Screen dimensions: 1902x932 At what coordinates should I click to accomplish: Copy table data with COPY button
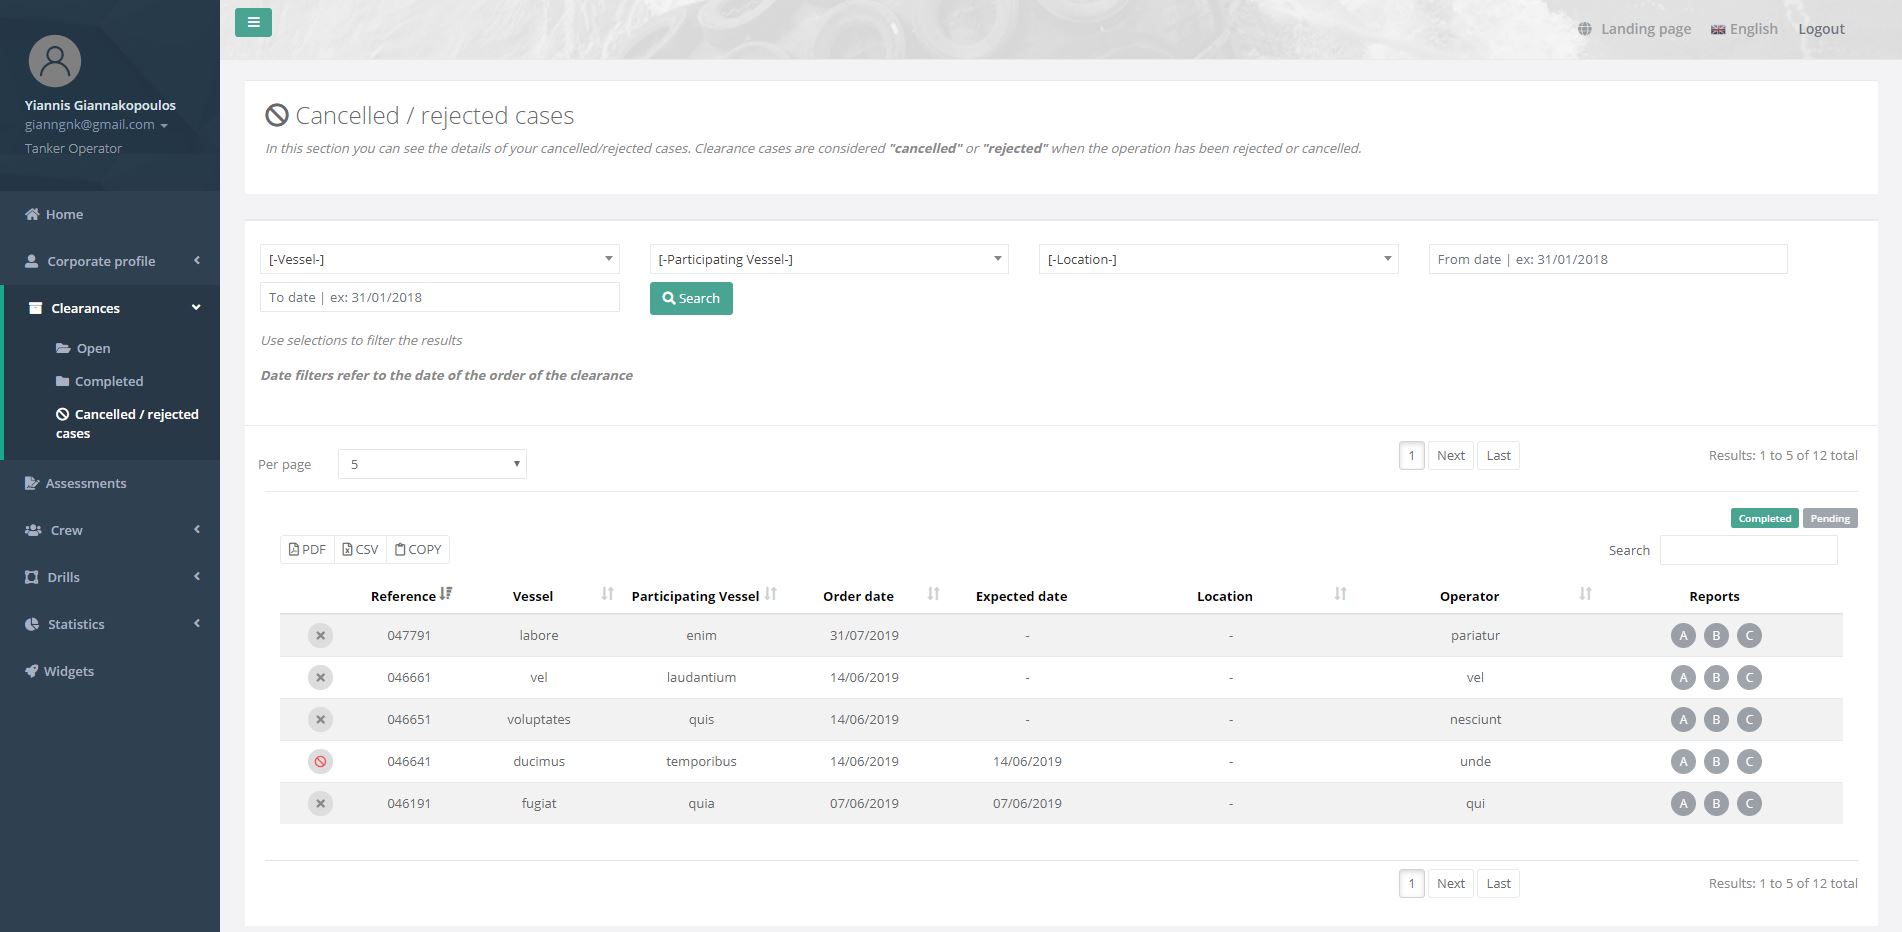tap(418, 550)
